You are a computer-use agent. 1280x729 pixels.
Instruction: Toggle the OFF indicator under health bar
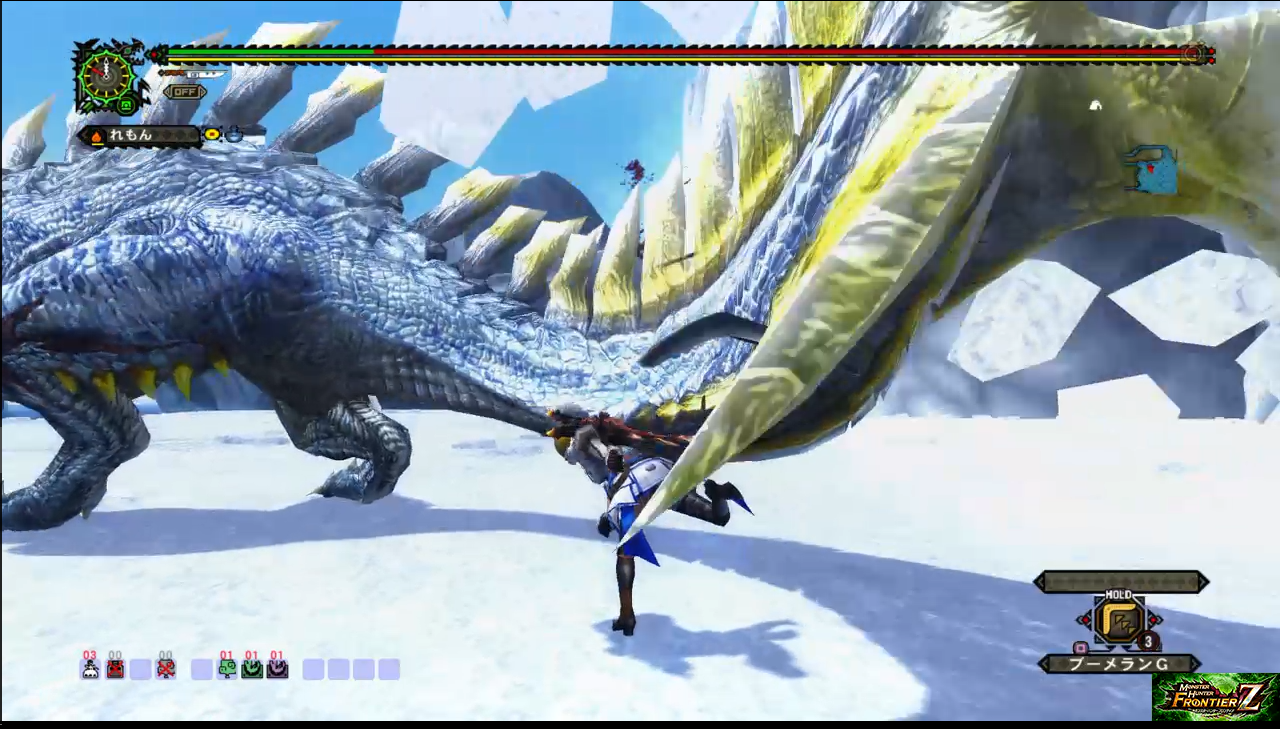pos(184,92)
